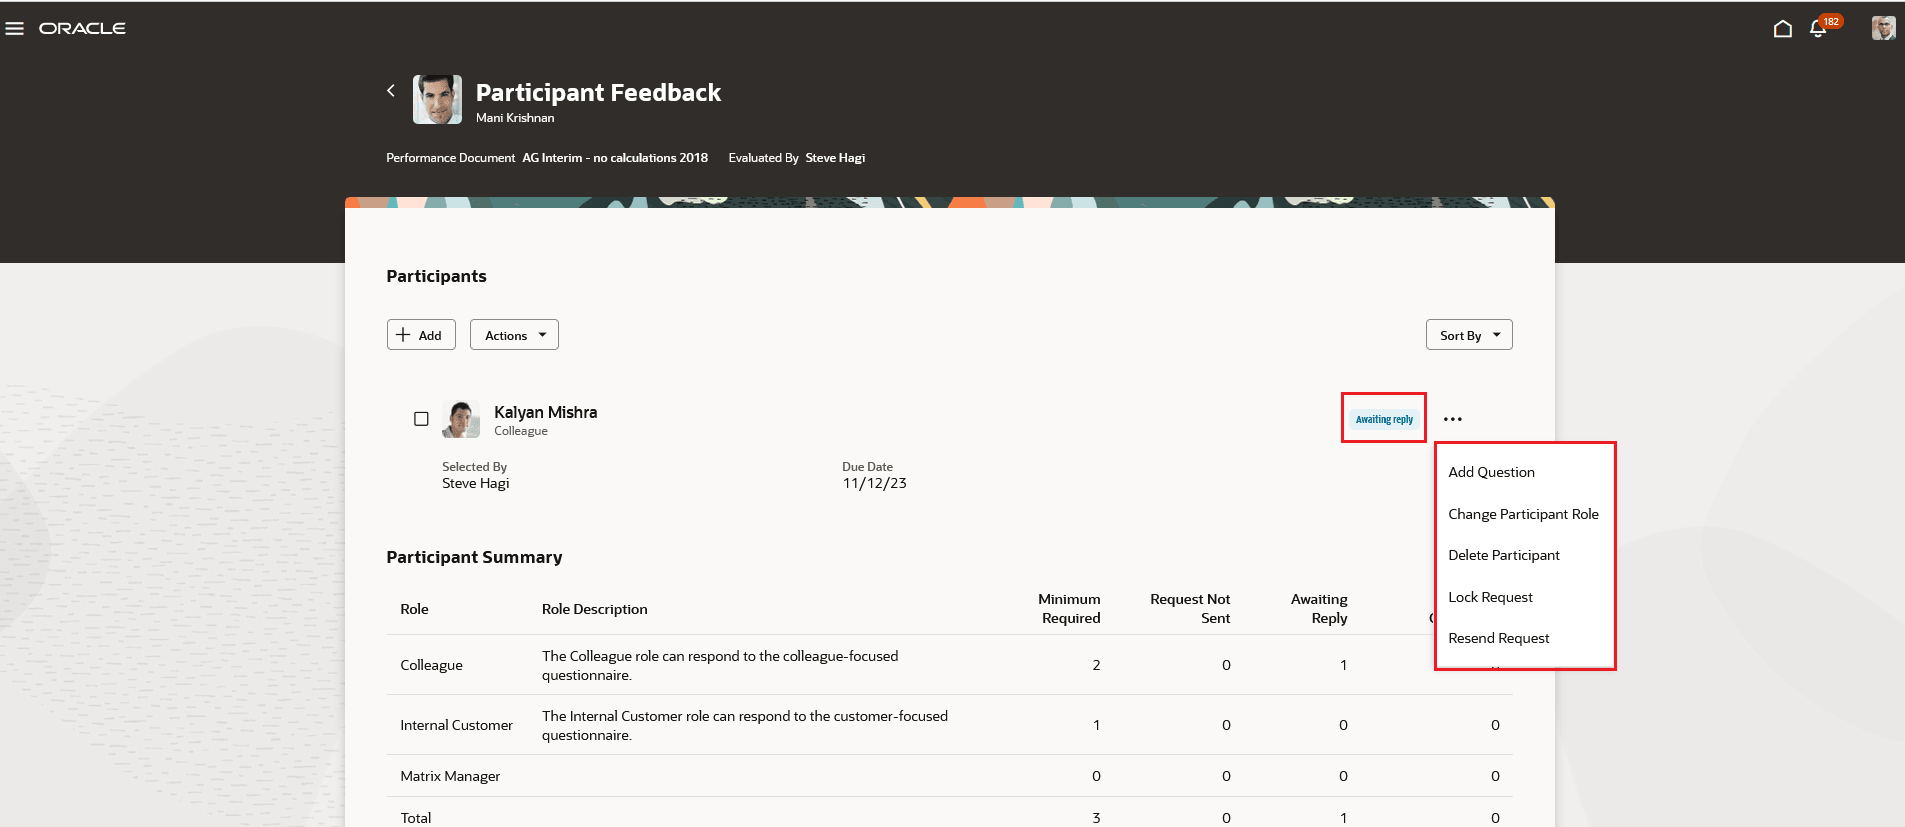Click the Awaiting reply status badge
Viewport: 1905px width, 827px height.
[x=1384, y=419]
